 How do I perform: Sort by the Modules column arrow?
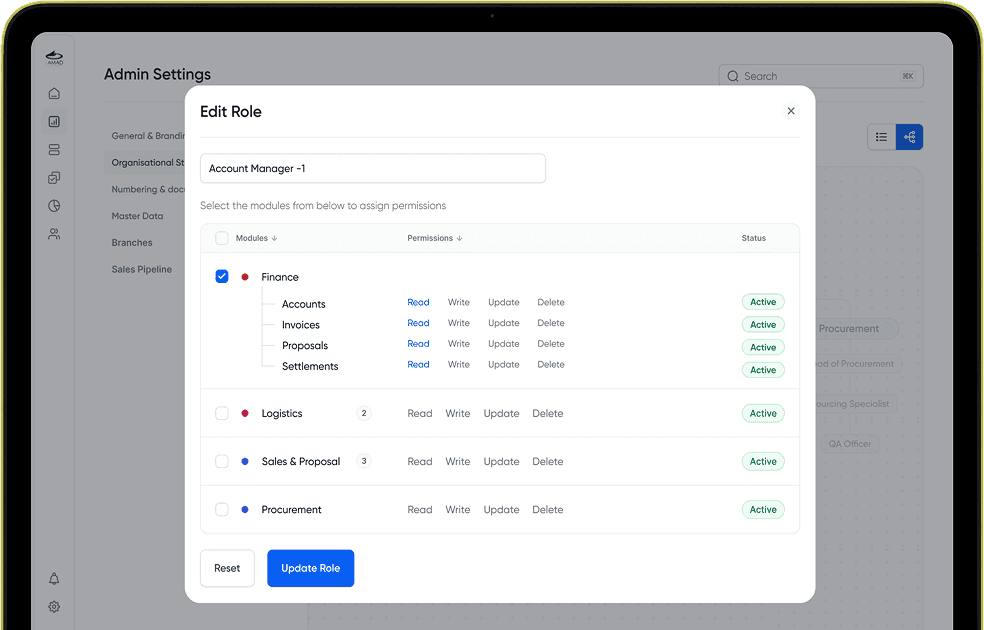click(274, 238)
